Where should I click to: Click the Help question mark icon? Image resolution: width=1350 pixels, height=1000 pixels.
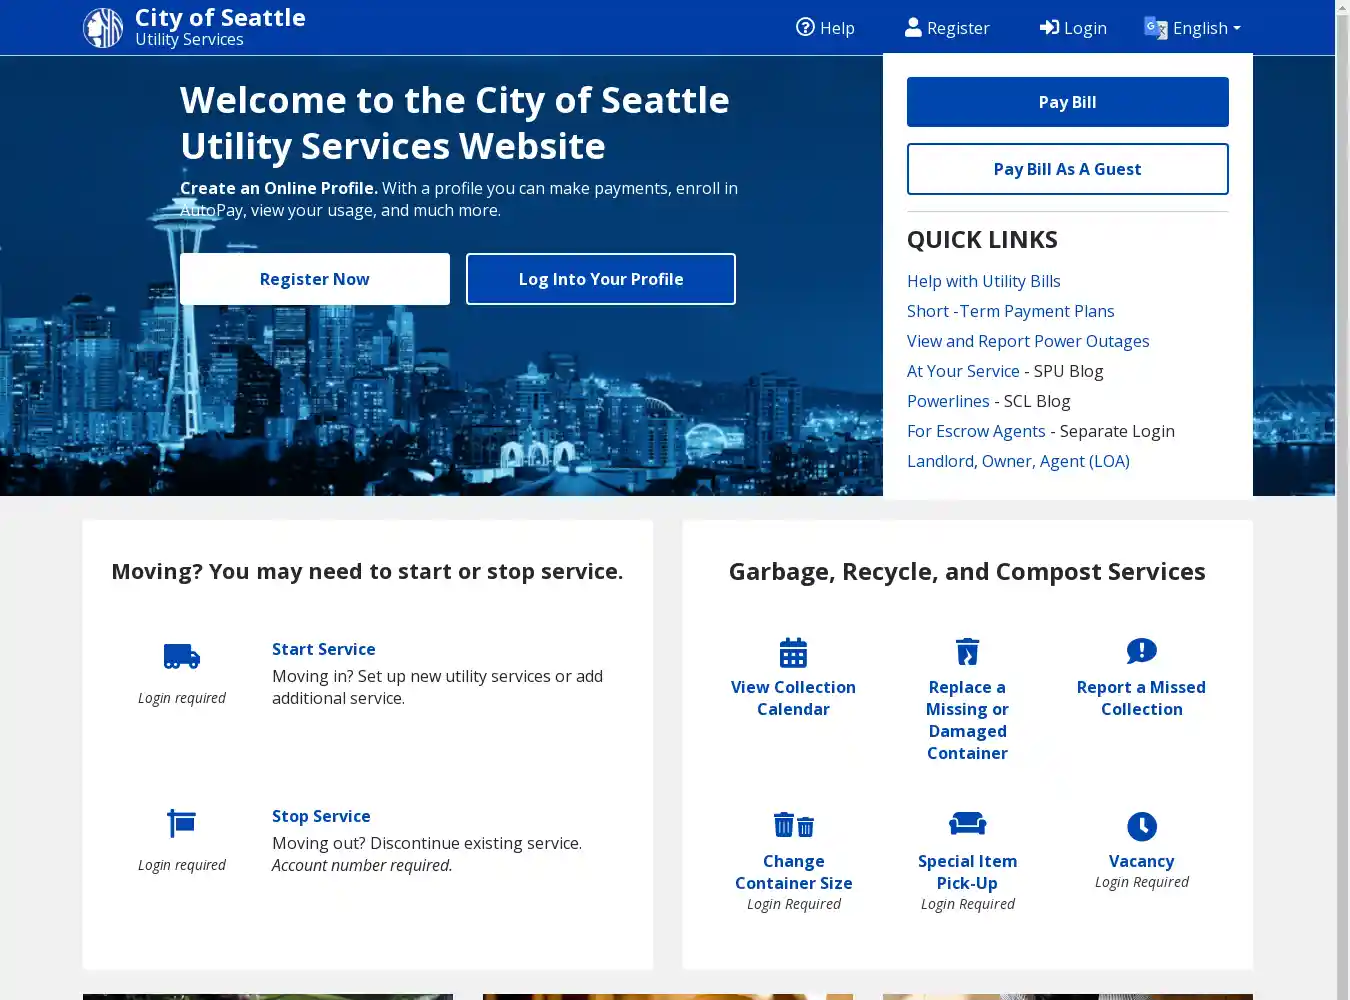(805, 27)
